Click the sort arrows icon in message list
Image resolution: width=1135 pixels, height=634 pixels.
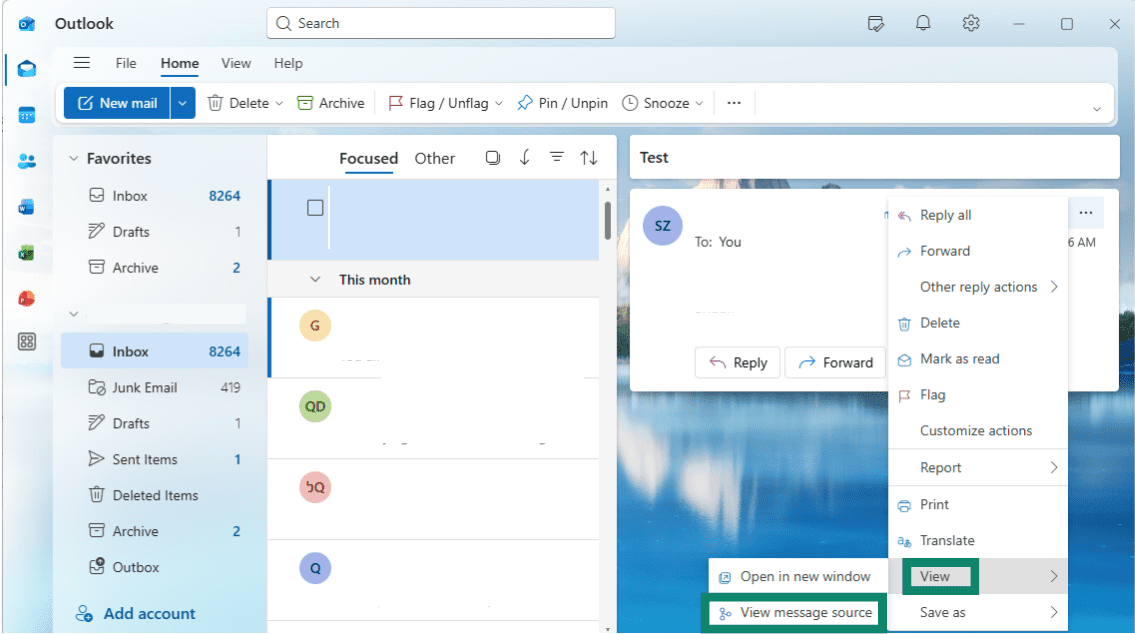point(588,158)
